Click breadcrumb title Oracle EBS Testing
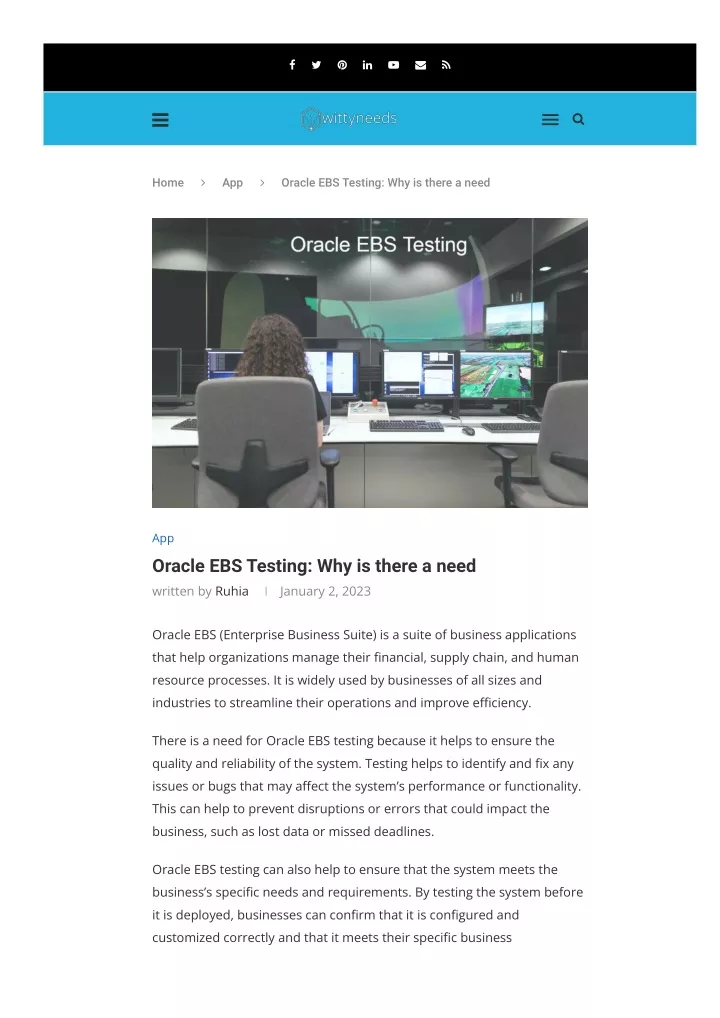720x1018 pixels. pos(386,182)
